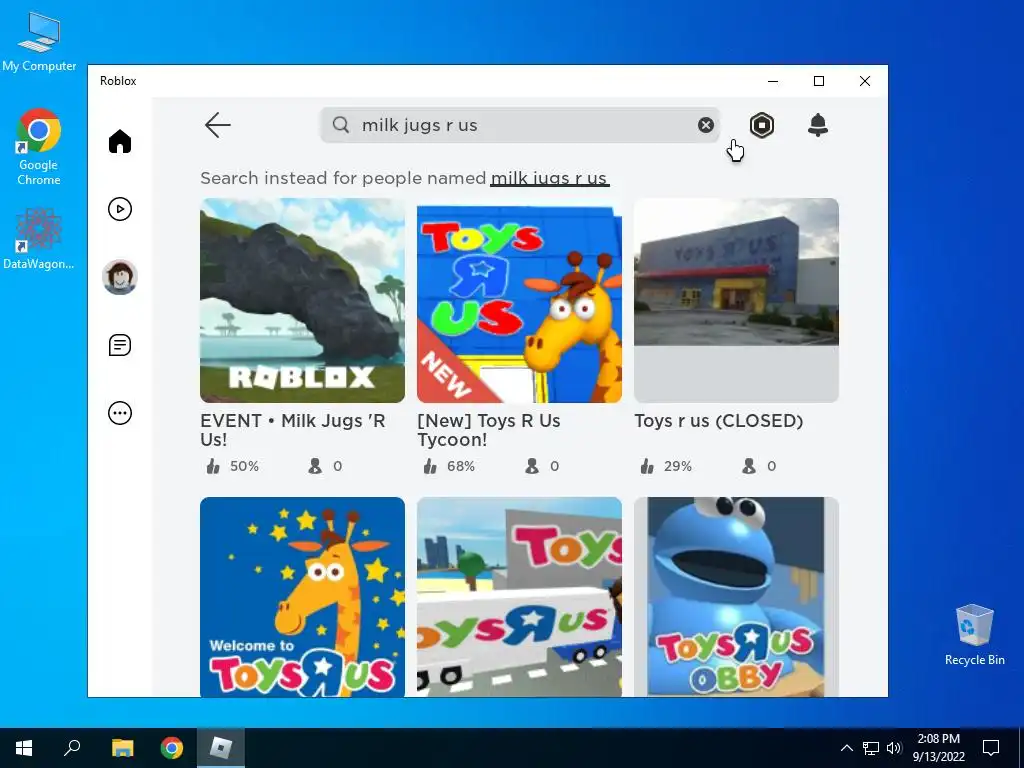The image size is (1024, 768).
Task: Open the Discover play icon in sidebar
Action: [120, 209]
